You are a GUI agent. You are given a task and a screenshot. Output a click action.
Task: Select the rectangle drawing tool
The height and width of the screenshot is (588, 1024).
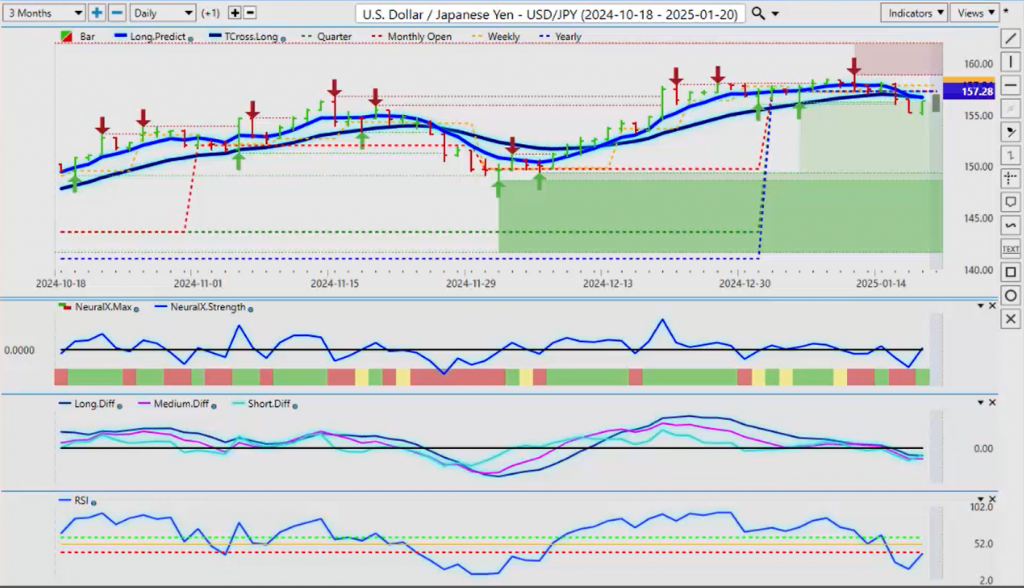[x=1010, y=272]
